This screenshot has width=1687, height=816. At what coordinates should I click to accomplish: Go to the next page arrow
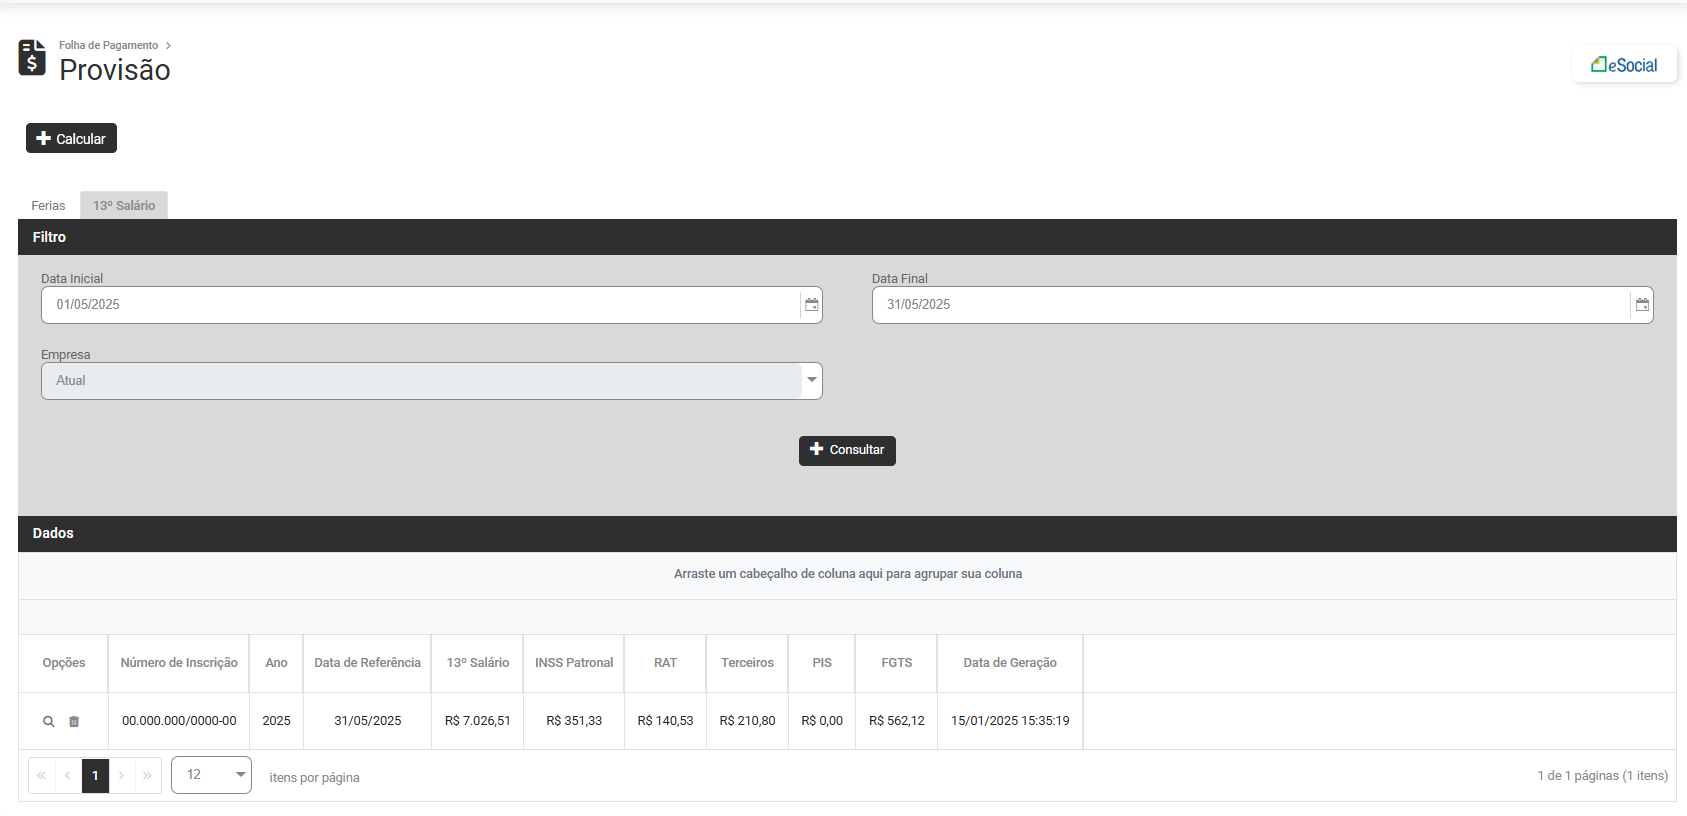pos(122,775)
